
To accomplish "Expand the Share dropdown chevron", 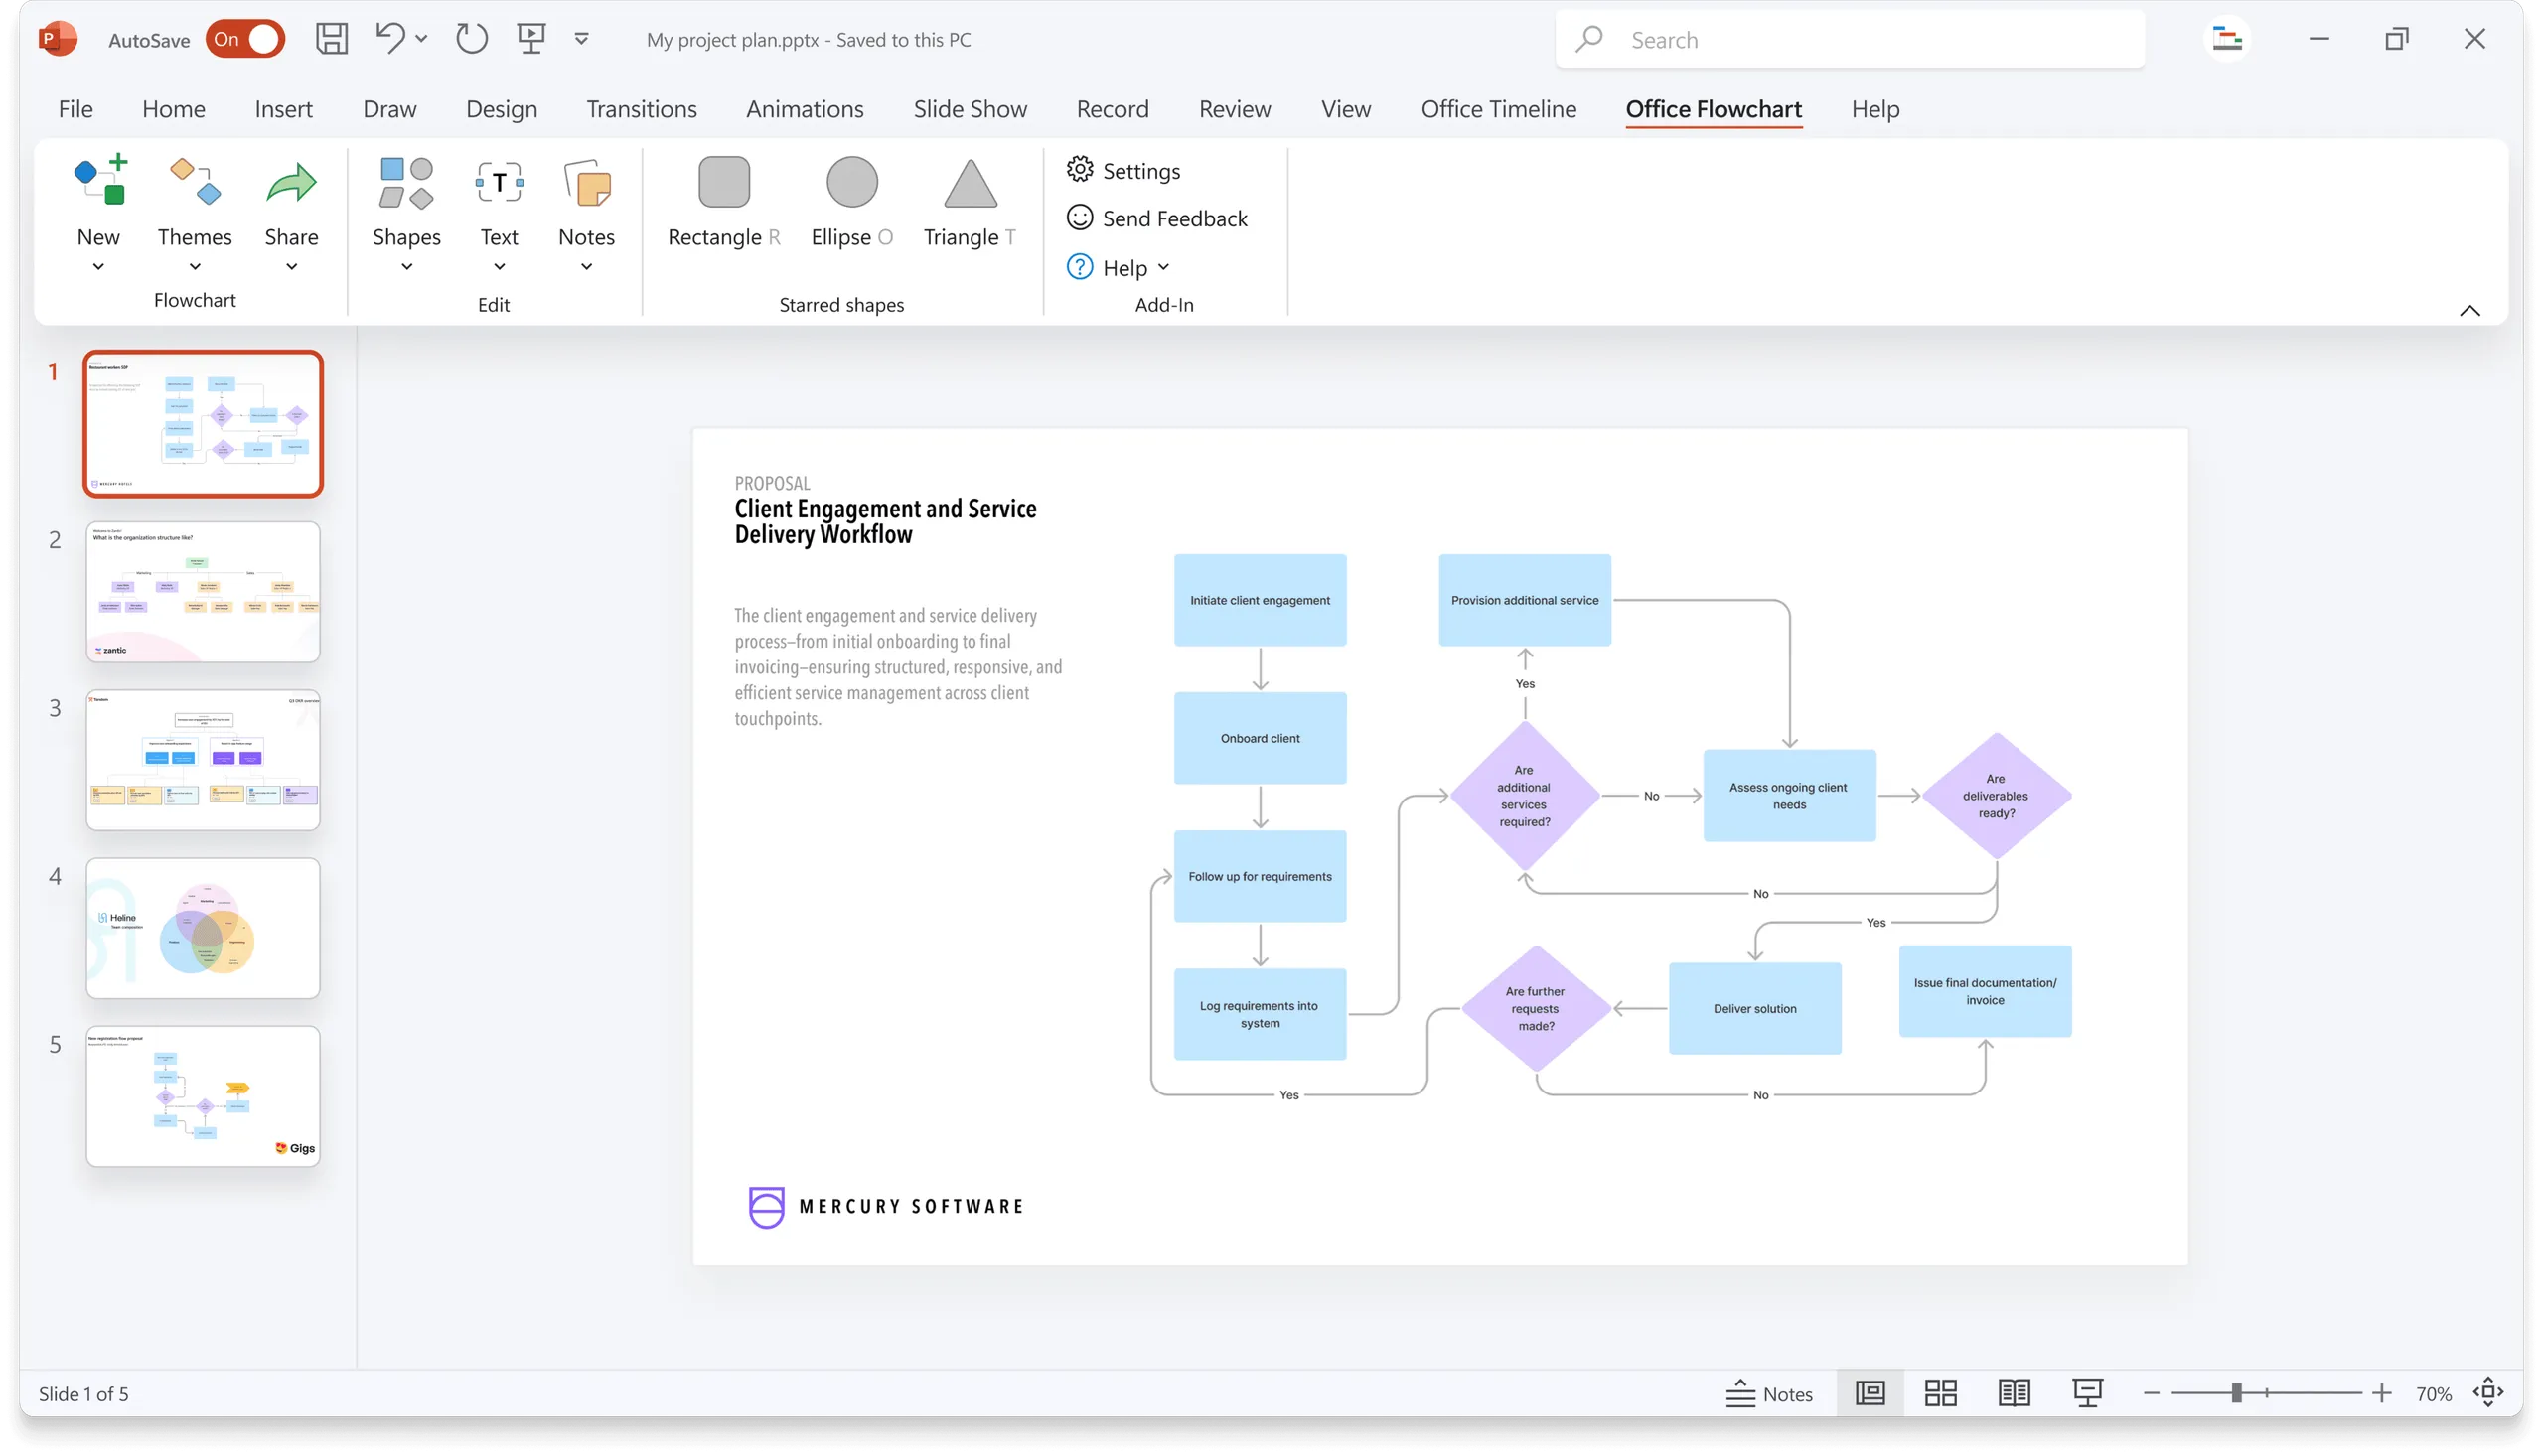I will [291, 266].
